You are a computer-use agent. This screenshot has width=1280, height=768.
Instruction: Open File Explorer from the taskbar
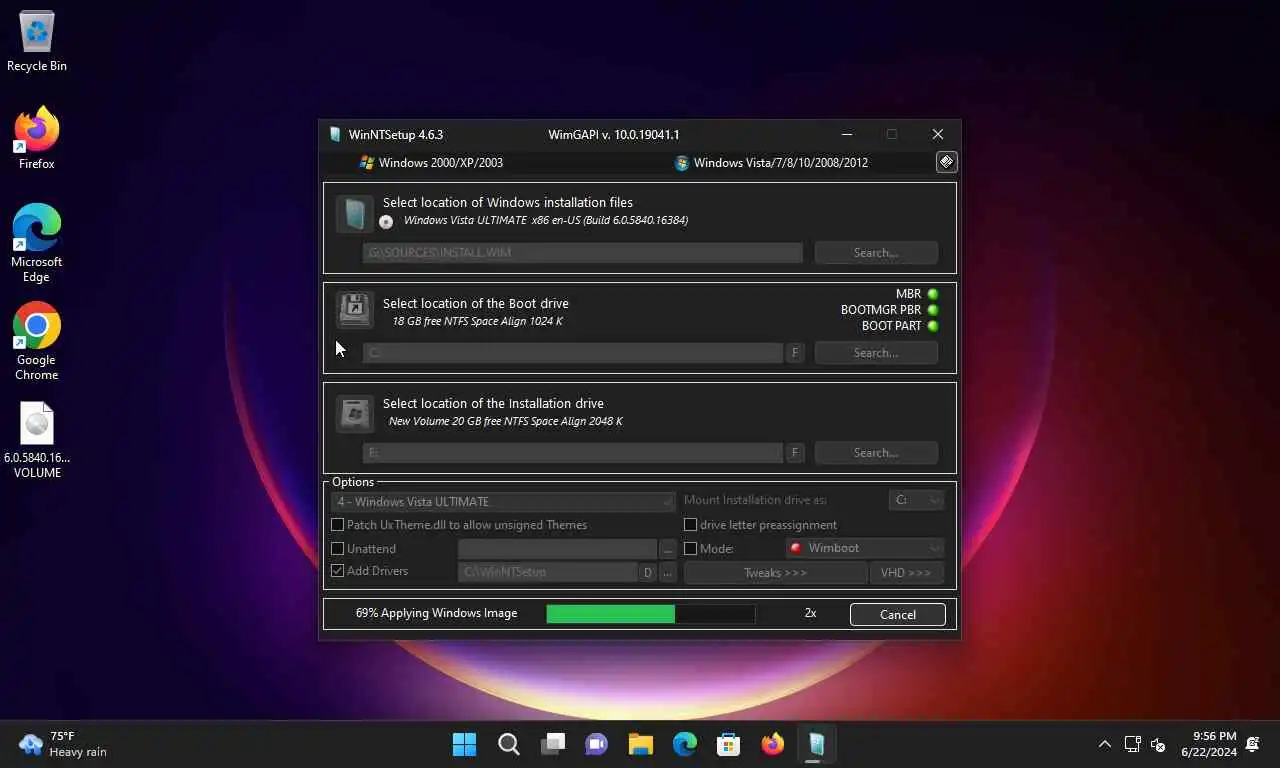point(640,744)
